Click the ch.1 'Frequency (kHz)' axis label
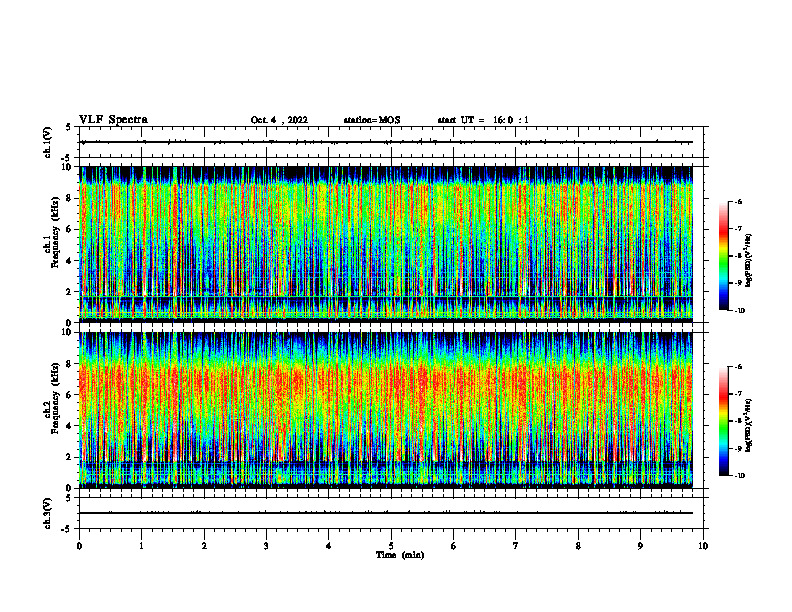The height and width of the screenshot is (612, 792). [x=56, y=232]
